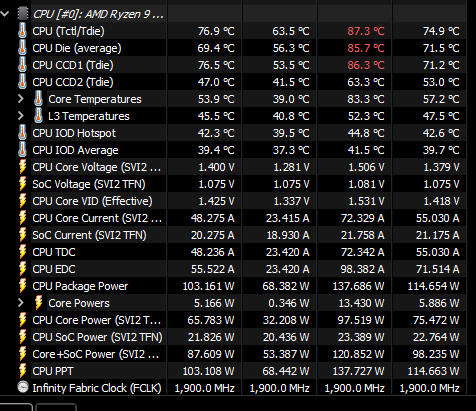Viewport: 476px width, 411px height.
Task: Click thermometer icon beside Core Temperatures
Action: pyautogui.click(x=38, y=99)
